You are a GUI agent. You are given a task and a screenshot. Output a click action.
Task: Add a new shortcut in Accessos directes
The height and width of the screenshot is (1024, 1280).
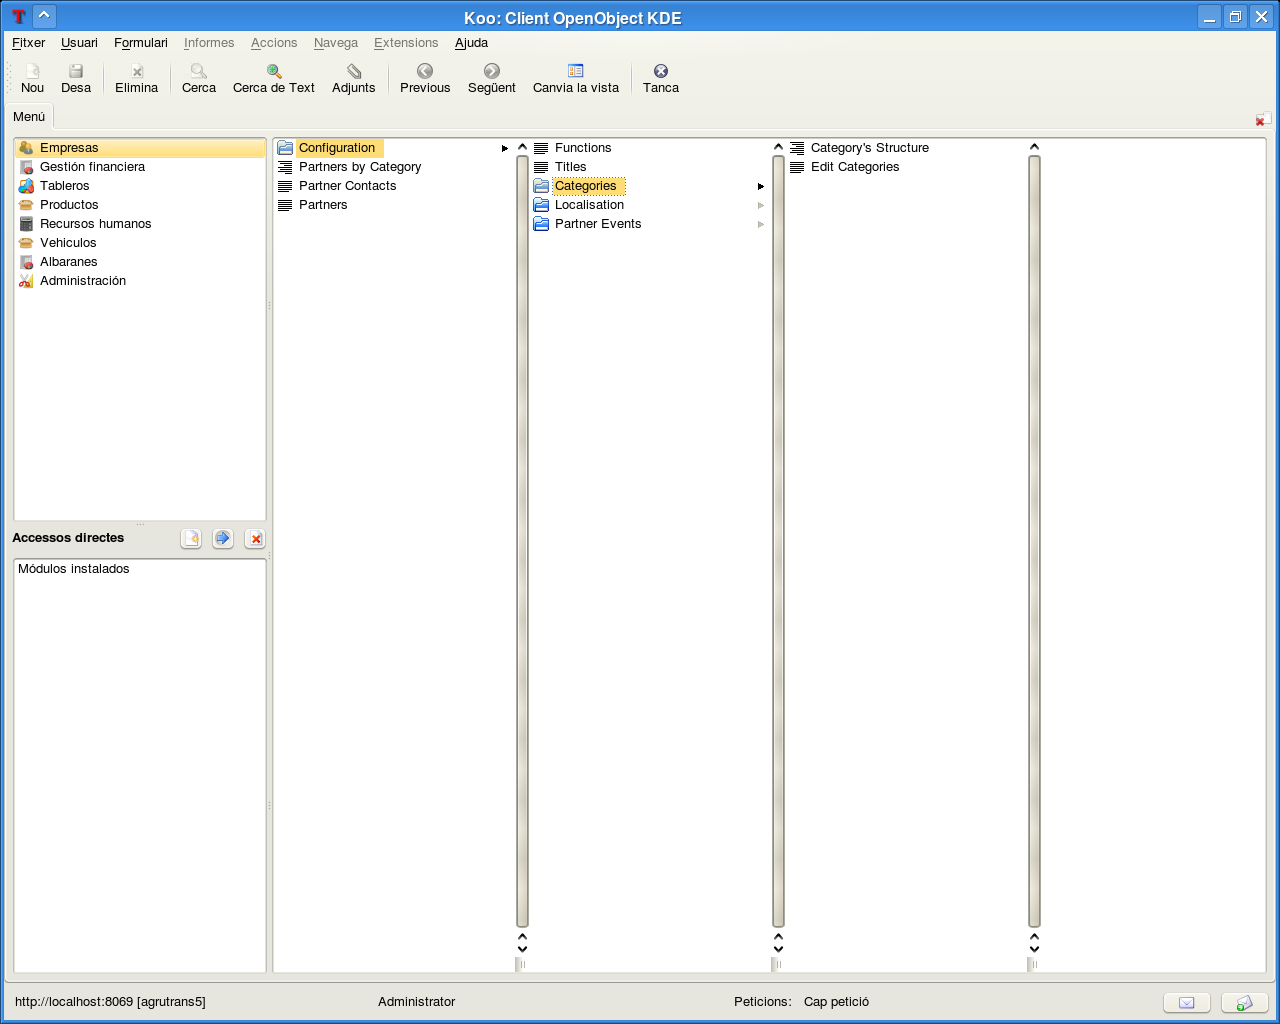point(191,538)
